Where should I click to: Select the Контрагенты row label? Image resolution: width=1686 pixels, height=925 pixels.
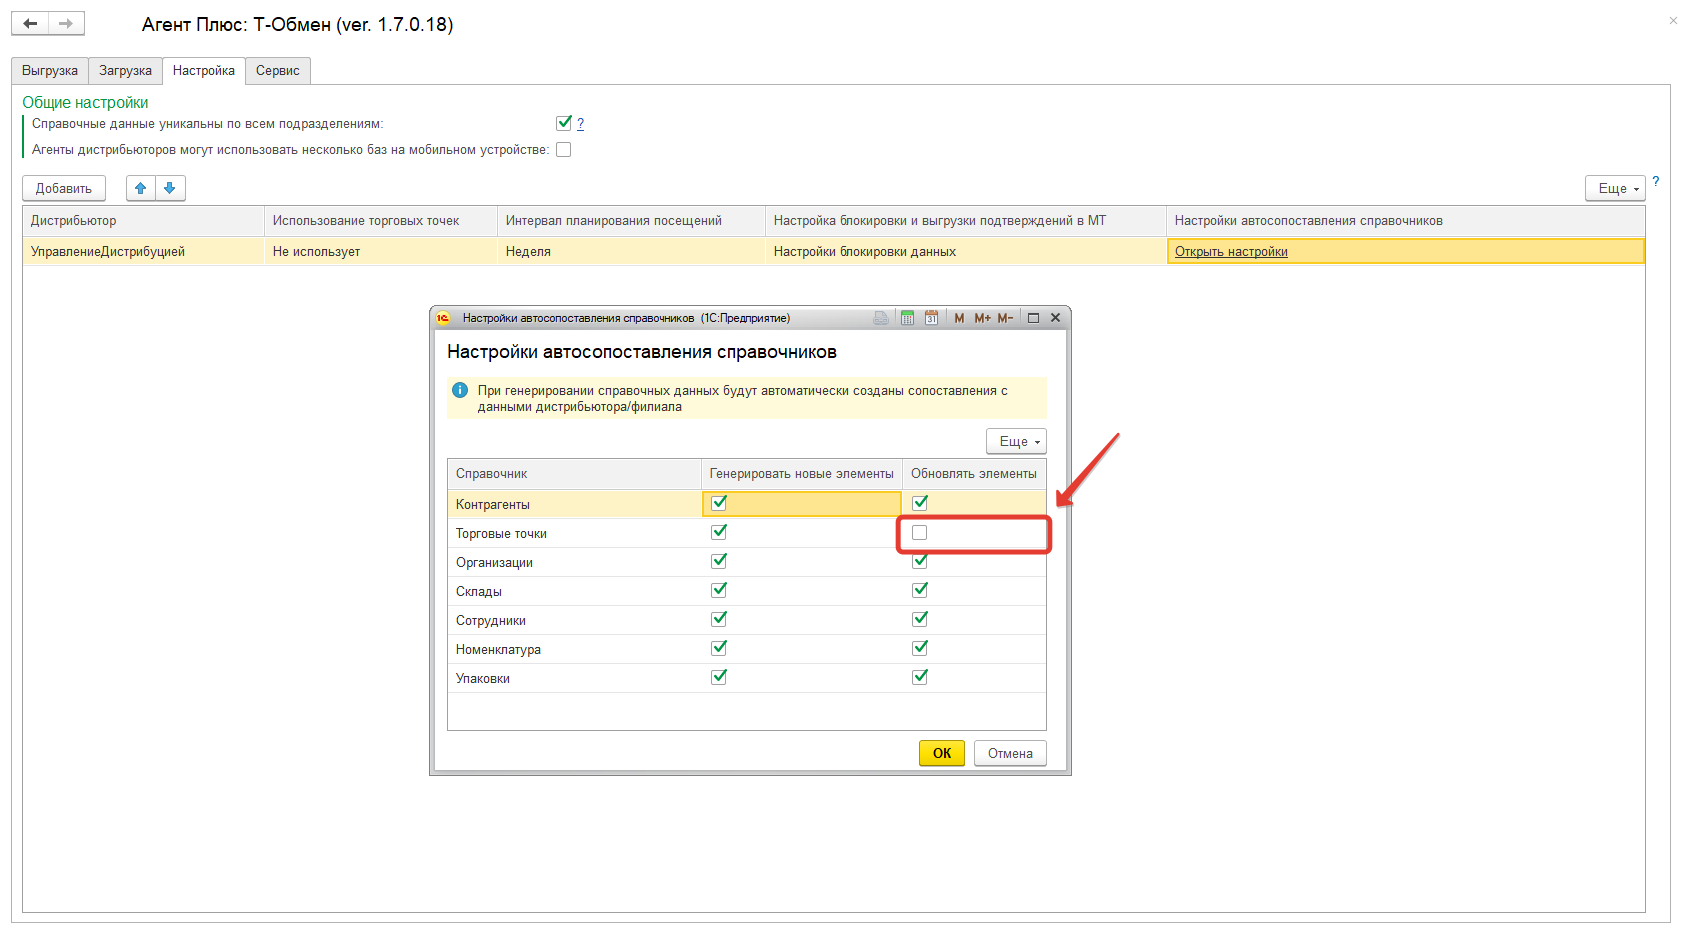click(x=493, y=505)
